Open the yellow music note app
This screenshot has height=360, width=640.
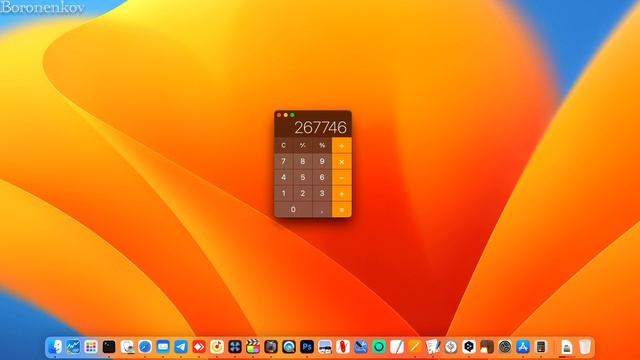point(217,347)
